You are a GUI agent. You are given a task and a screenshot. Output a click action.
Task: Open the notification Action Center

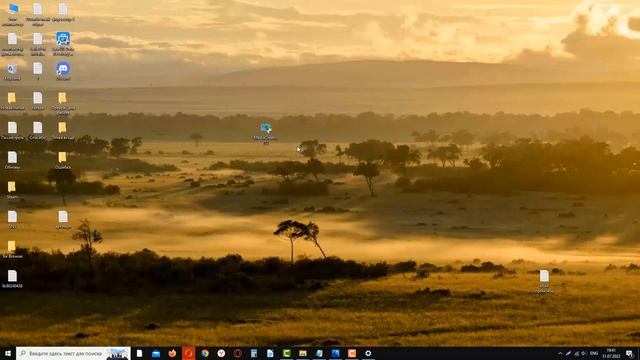[x=629, y=353]
